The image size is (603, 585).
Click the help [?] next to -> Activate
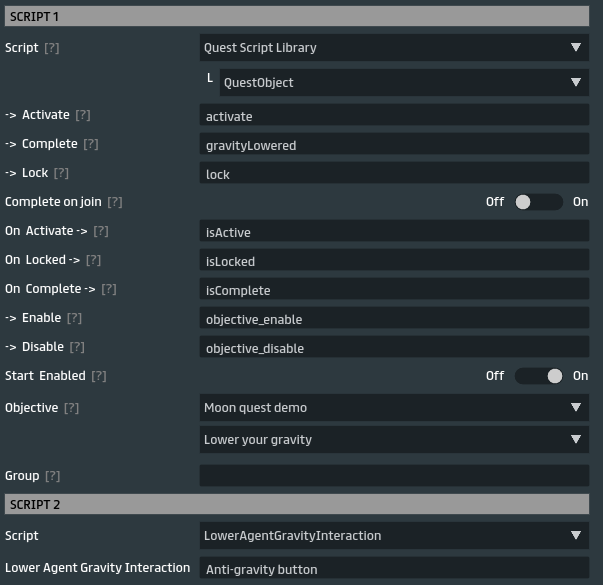83,115
